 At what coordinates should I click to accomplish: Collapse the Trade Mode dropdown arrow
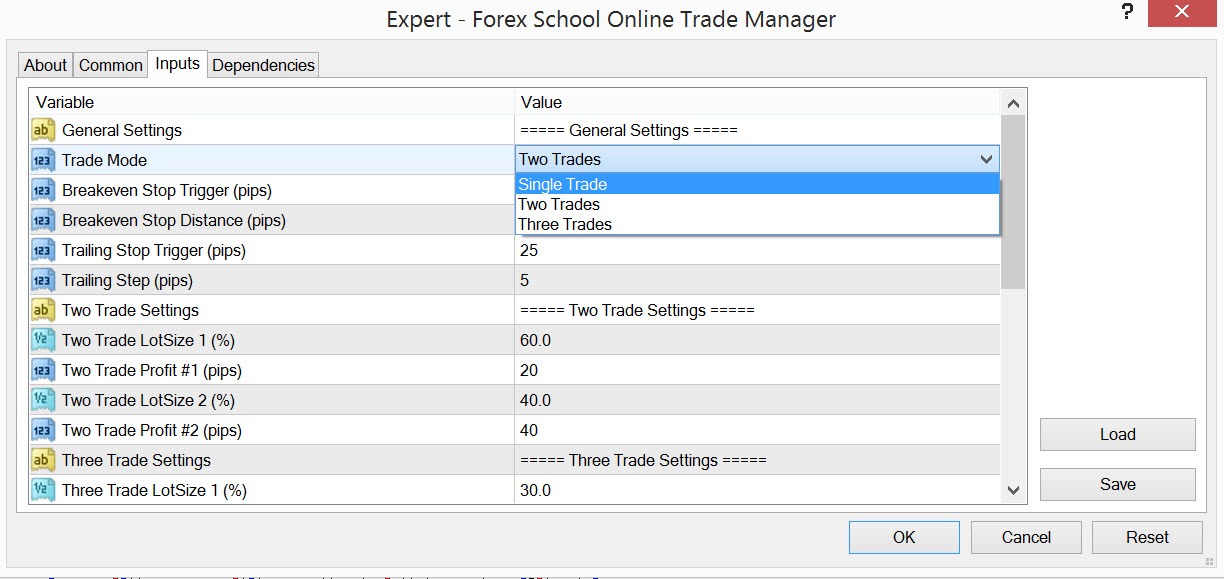pos(987,159)
